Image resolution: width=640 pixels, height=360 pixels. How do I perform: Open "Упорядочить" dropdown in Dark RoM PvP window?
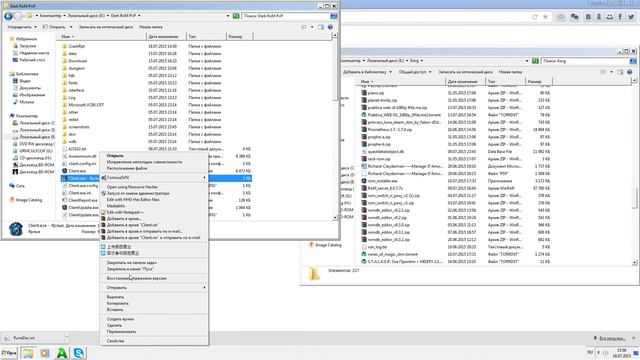tap(22, 27)
